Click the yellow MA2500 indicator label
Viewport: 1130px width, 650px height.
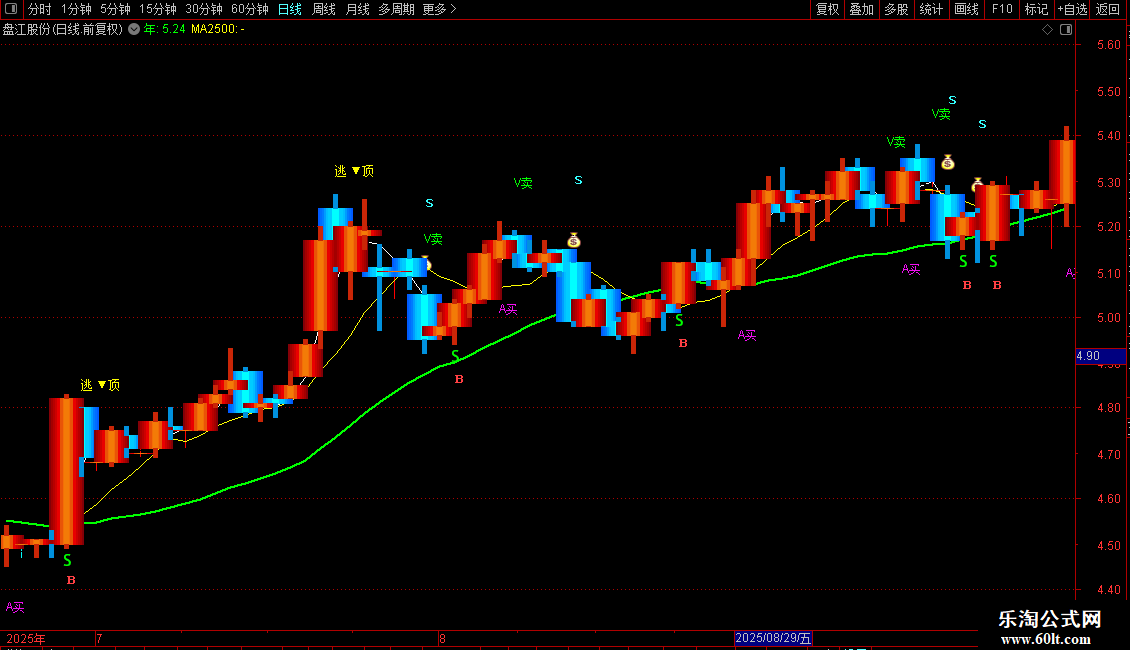click(x=218, y=29)
